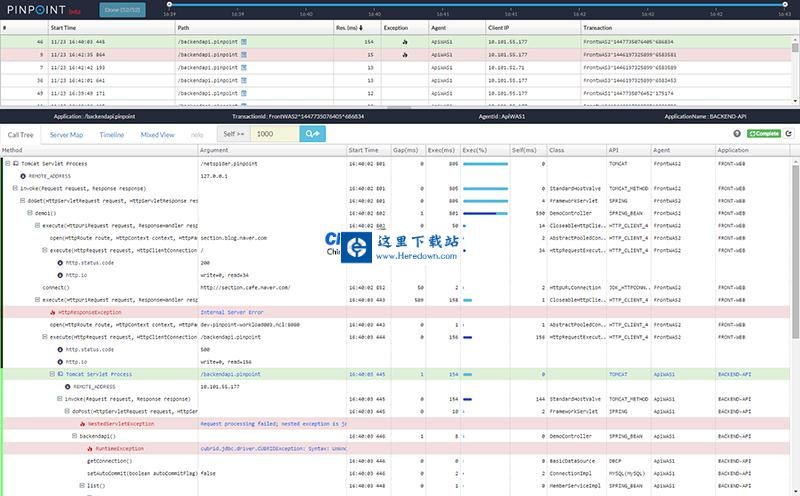
Task: Click the refresh icon beside Complete
Action: pos(789,134)
